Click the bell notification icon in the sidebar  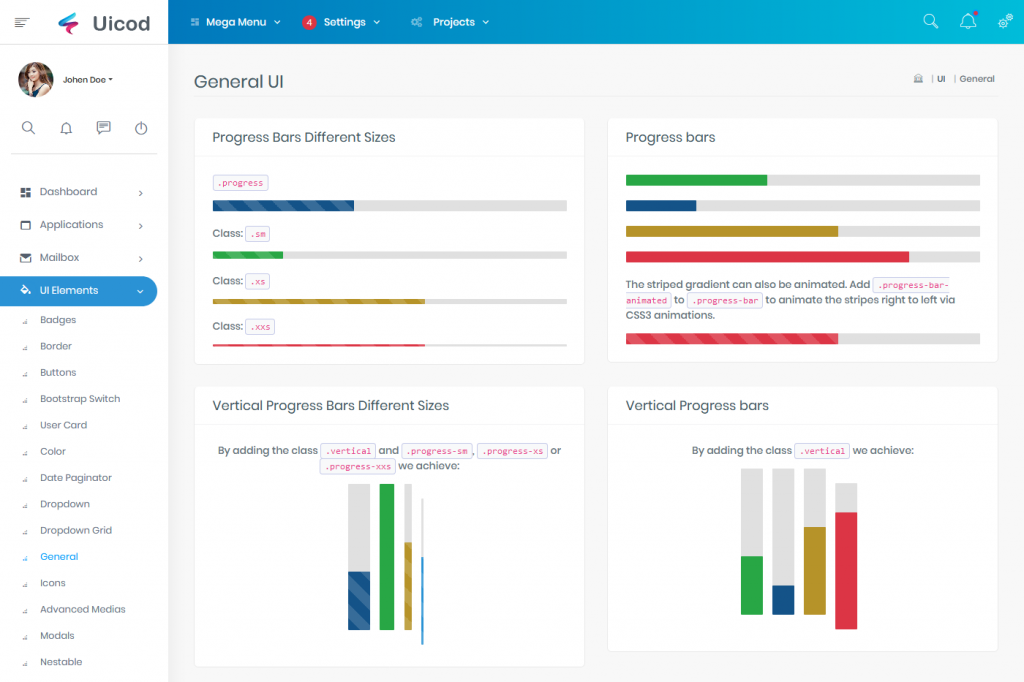tap(65, 128)
